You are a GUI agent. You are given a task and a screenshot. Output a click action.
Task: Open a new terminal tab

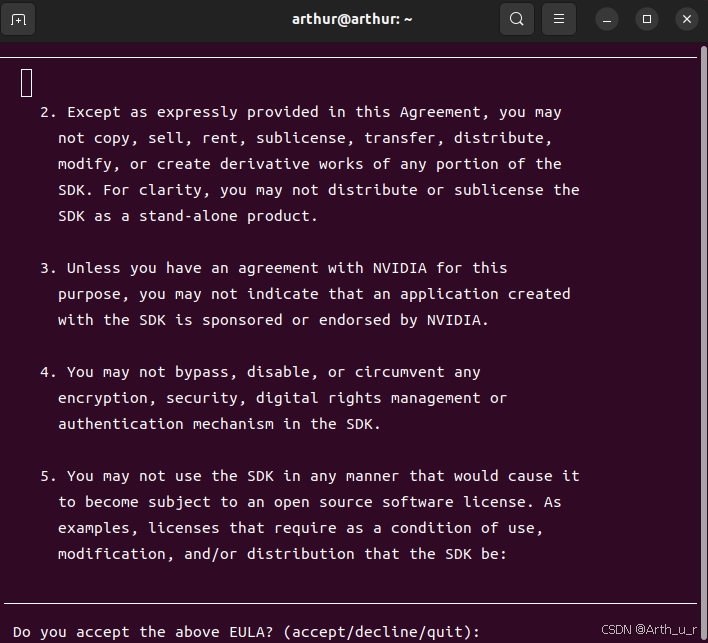click(18, 19)
